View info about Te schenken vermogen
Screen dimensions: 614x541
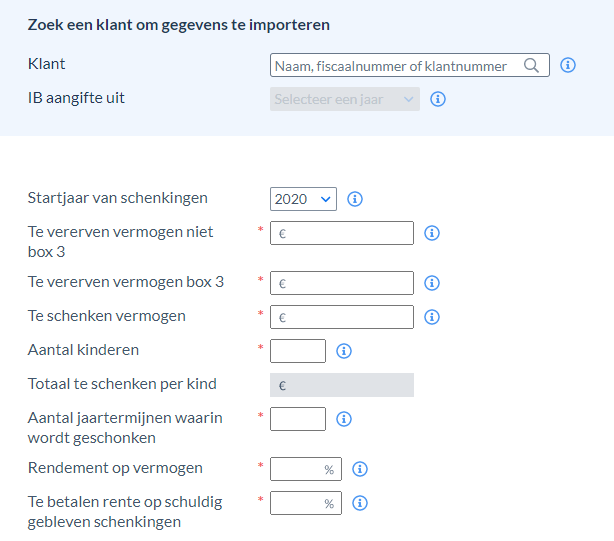point(432,317)
